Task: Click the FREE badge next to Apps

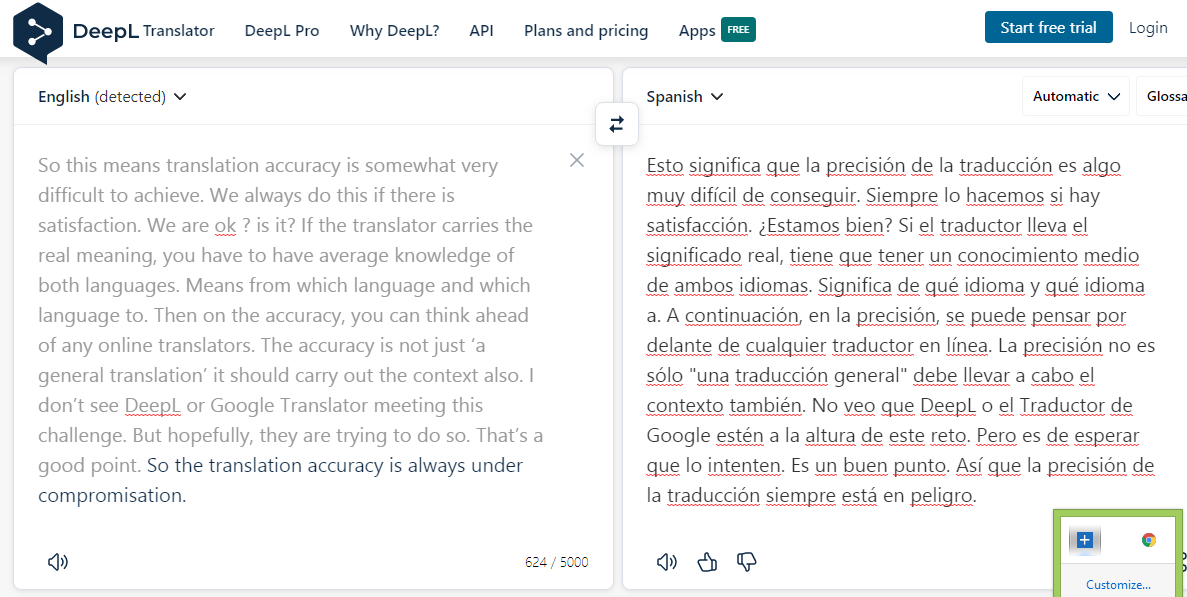Action: tap(738, 30)
